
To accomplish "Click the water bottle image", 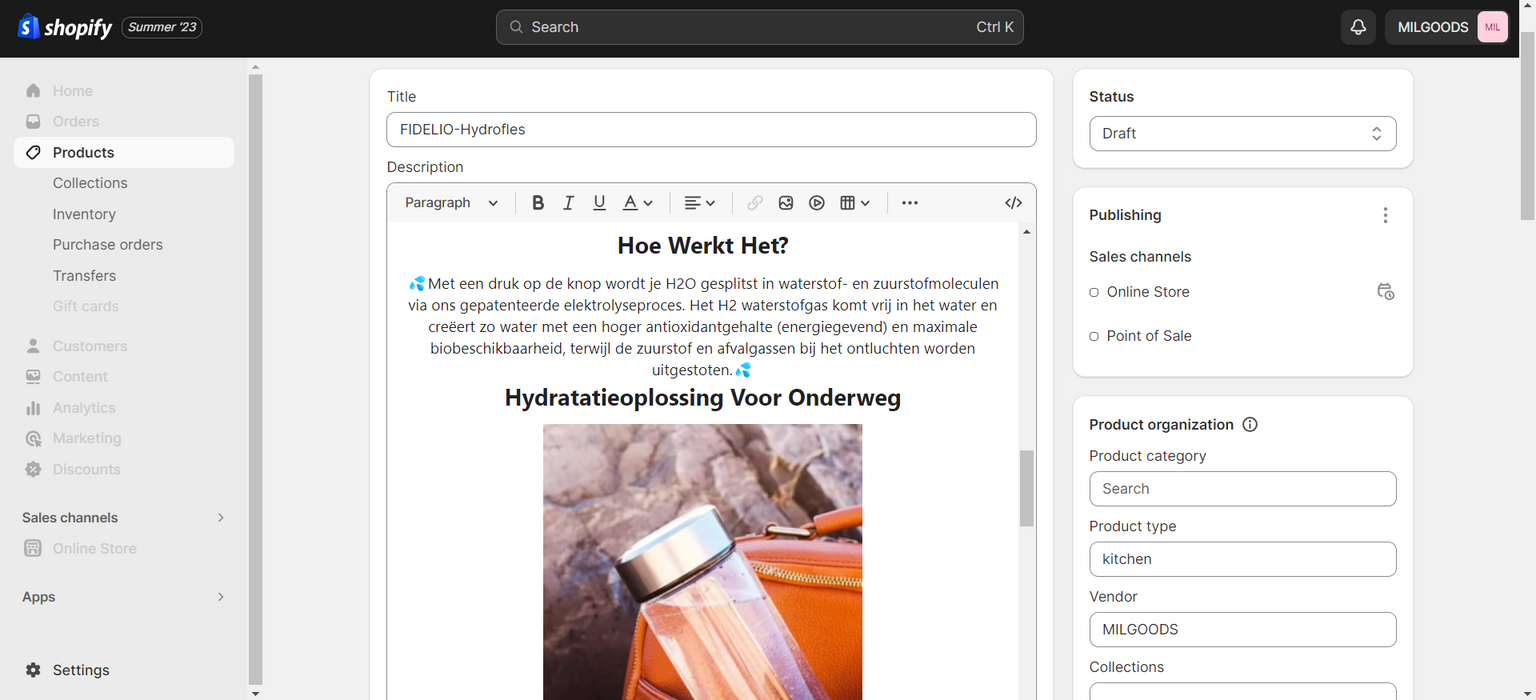I will tap(703, 561).
